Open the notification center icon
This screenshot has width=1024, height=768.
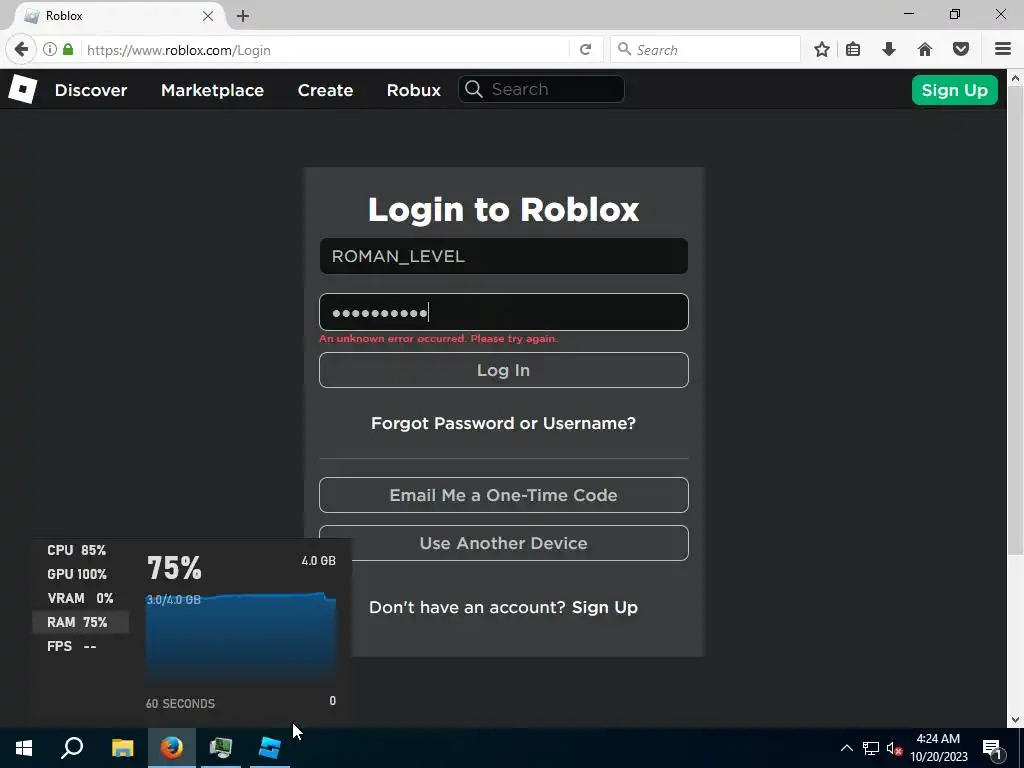(992, 748)
